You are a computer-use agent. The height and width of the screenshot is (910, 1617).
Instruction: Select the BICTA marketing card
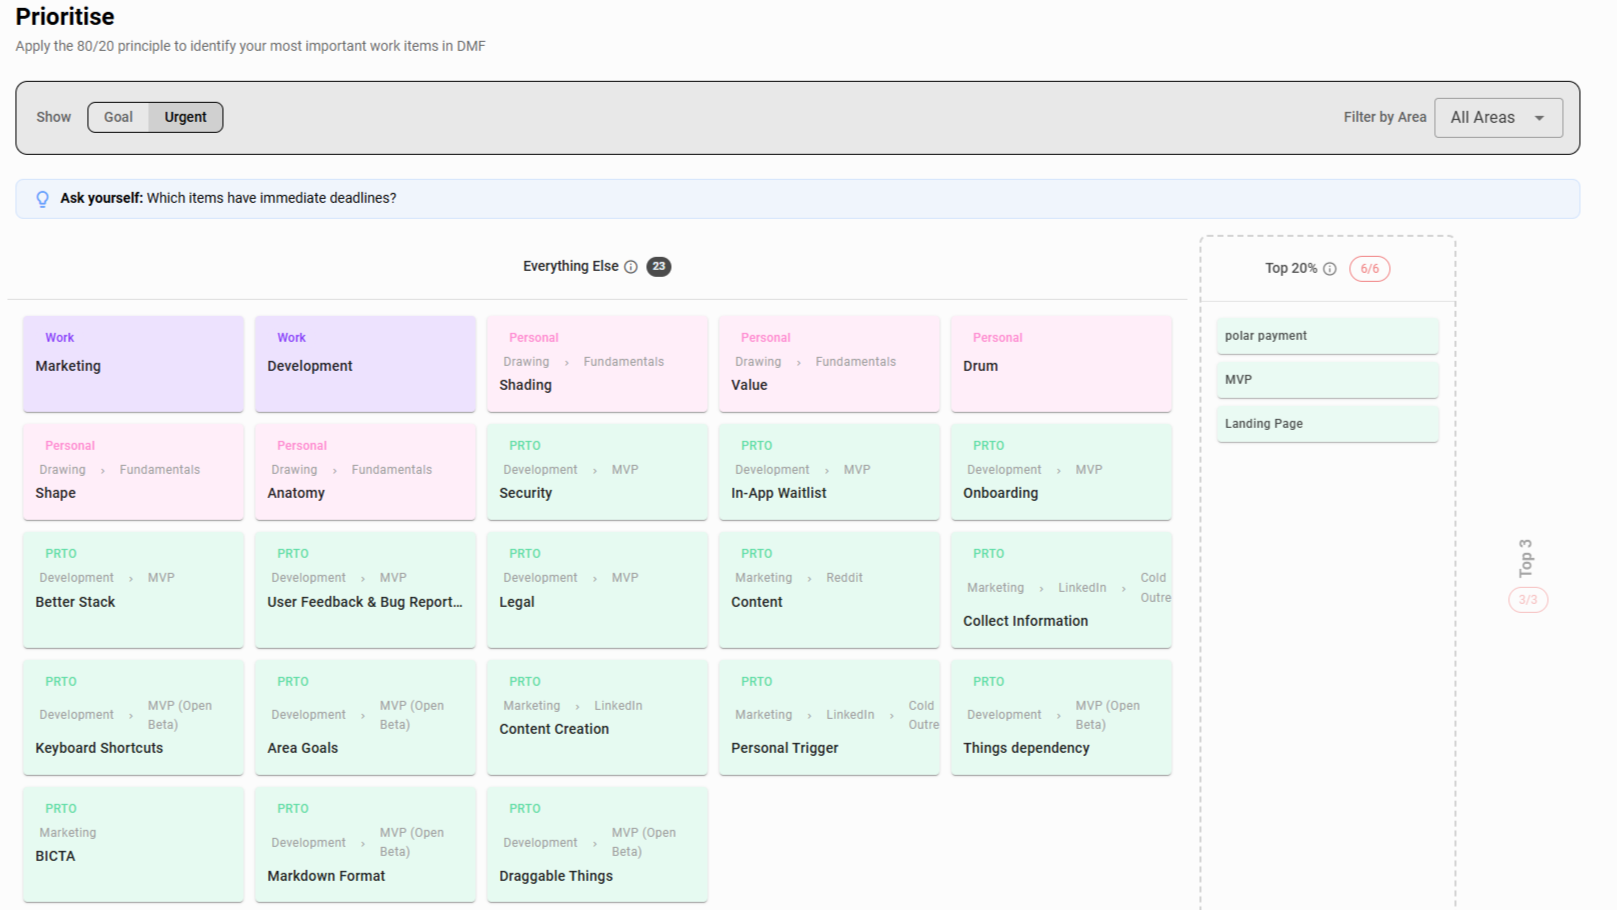point(133,845)
